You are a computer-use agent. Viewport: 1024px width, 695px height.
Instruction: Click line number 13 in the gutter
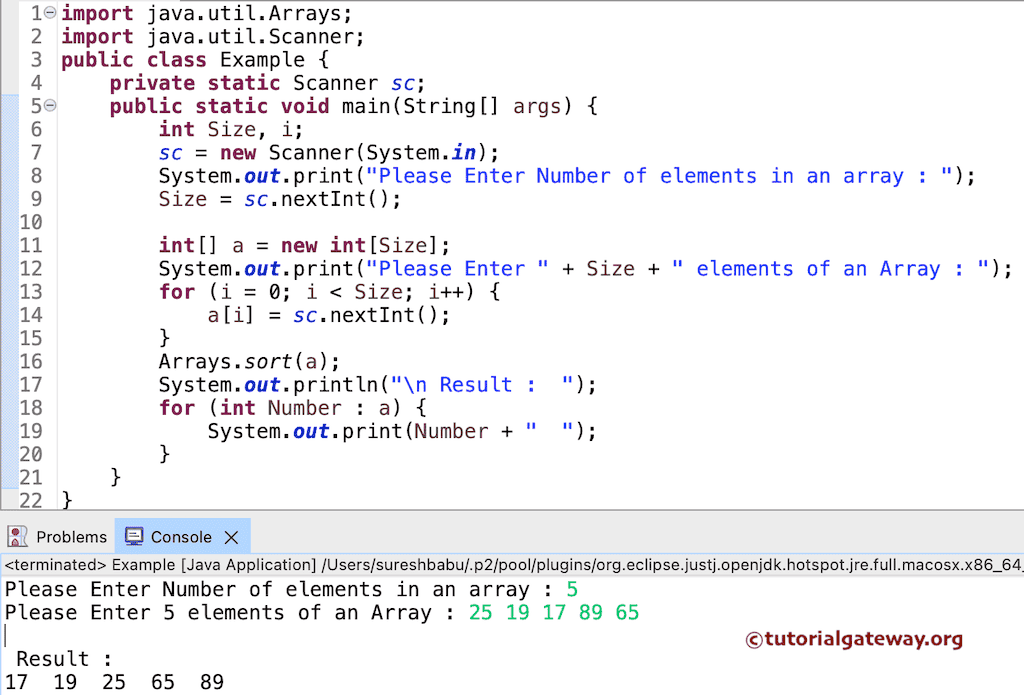pos(31,291)
